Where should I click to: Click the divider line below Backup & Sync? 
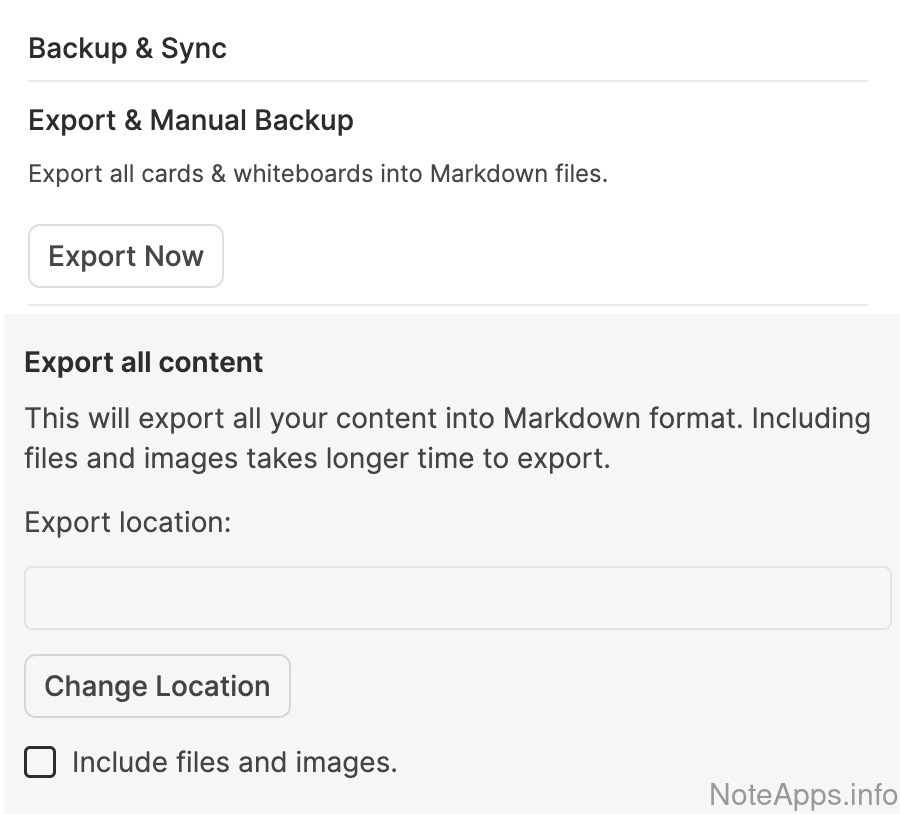click(x=447, y=81)
